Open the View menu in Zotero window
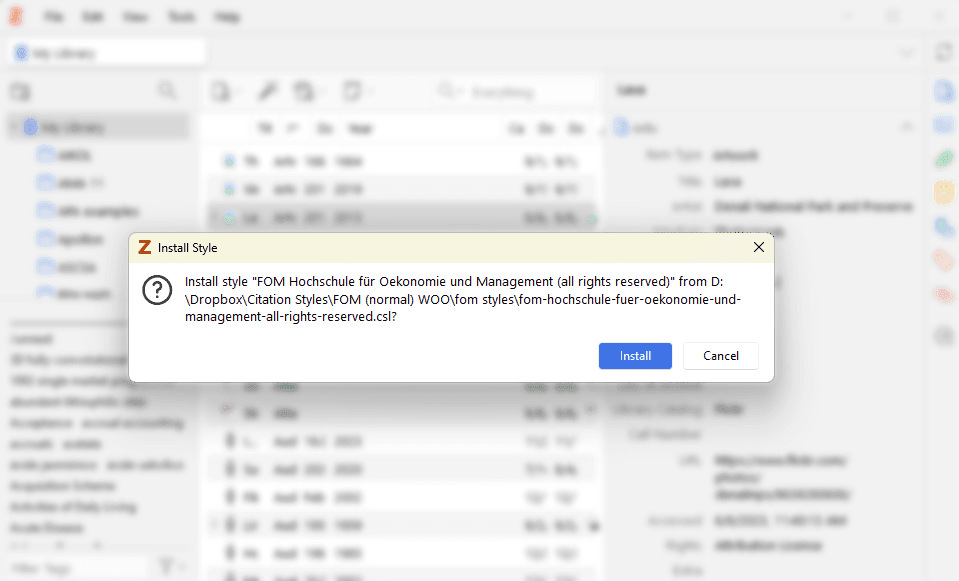 pyautogui.click(x=135, y=17)
